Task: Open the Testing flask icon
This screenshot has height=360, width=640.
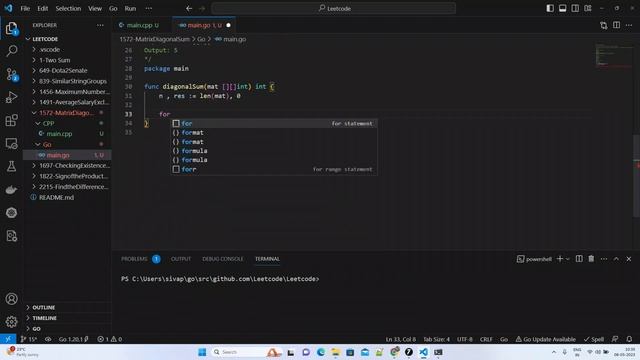Action: pos(11,166)
